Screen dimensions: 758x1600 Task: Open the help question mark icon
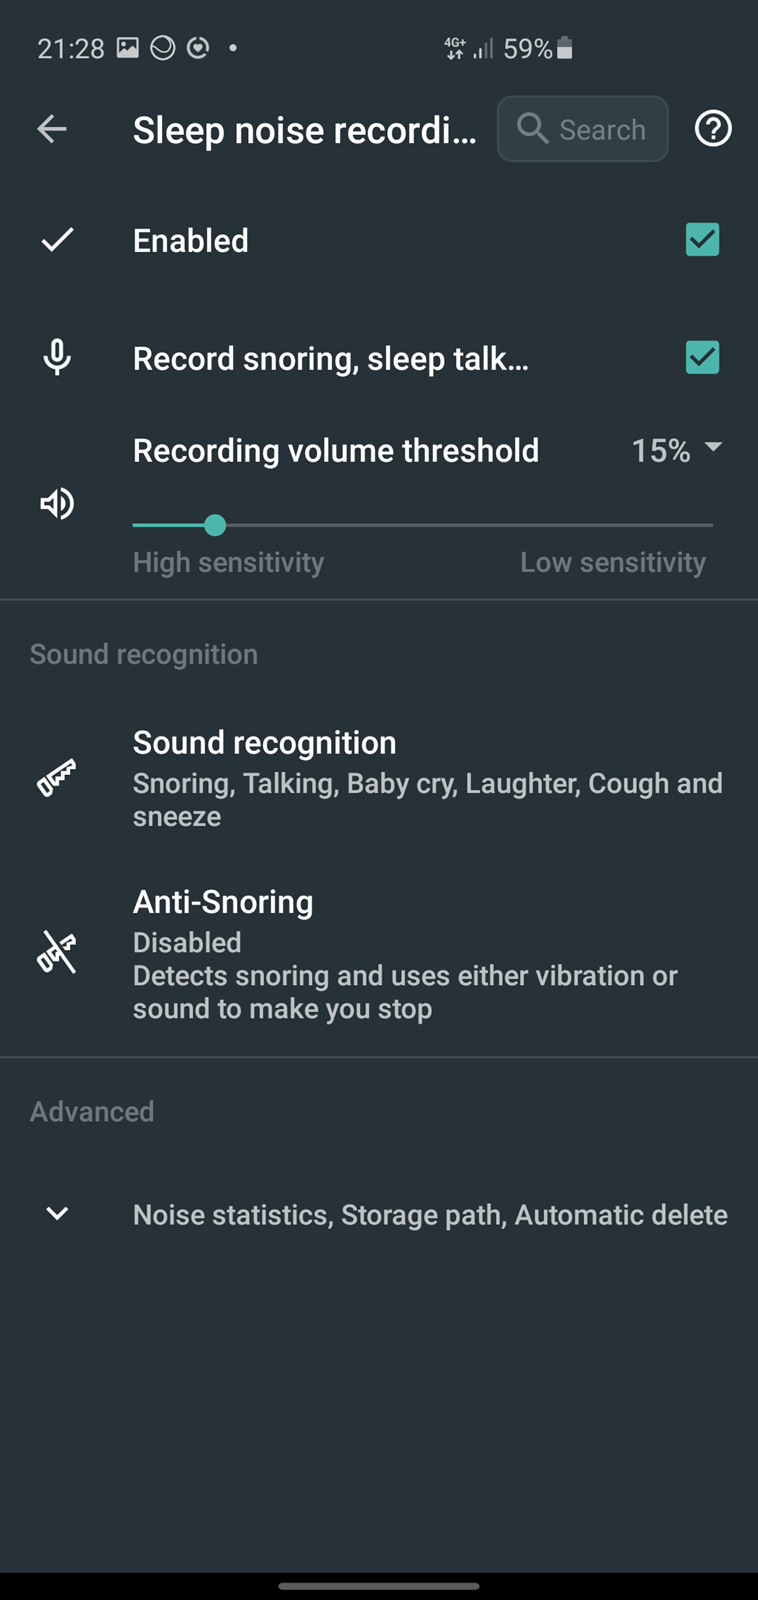(x=713, y=129)
